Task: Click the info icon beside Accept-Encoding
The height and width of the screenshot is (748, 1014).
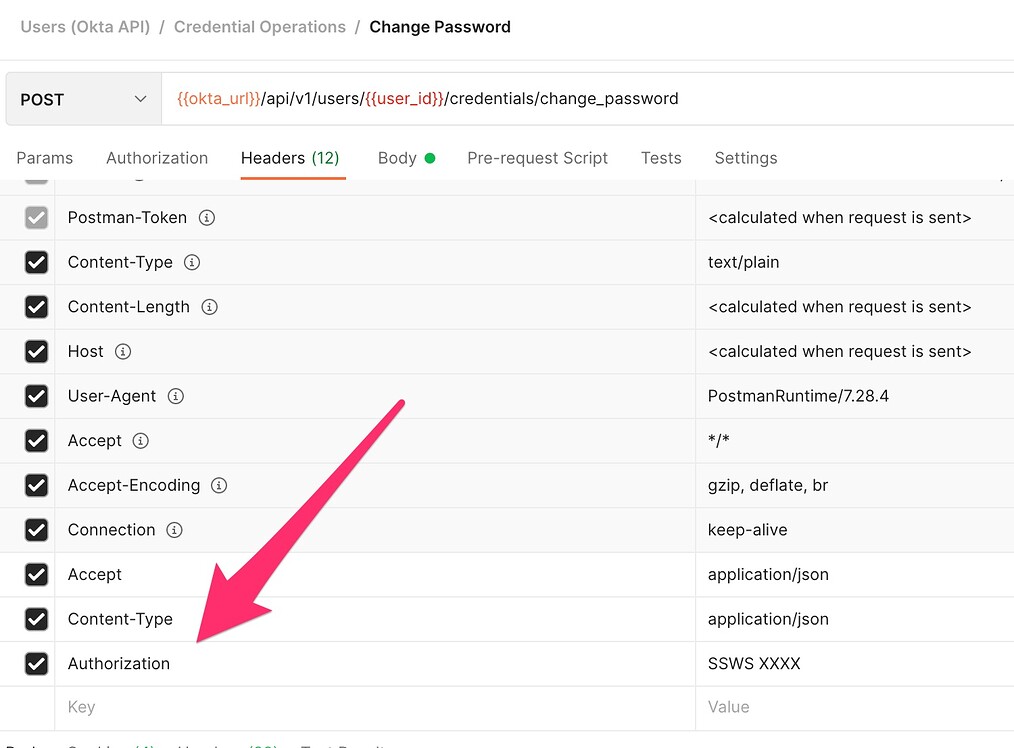Action: tap(219, 485)
